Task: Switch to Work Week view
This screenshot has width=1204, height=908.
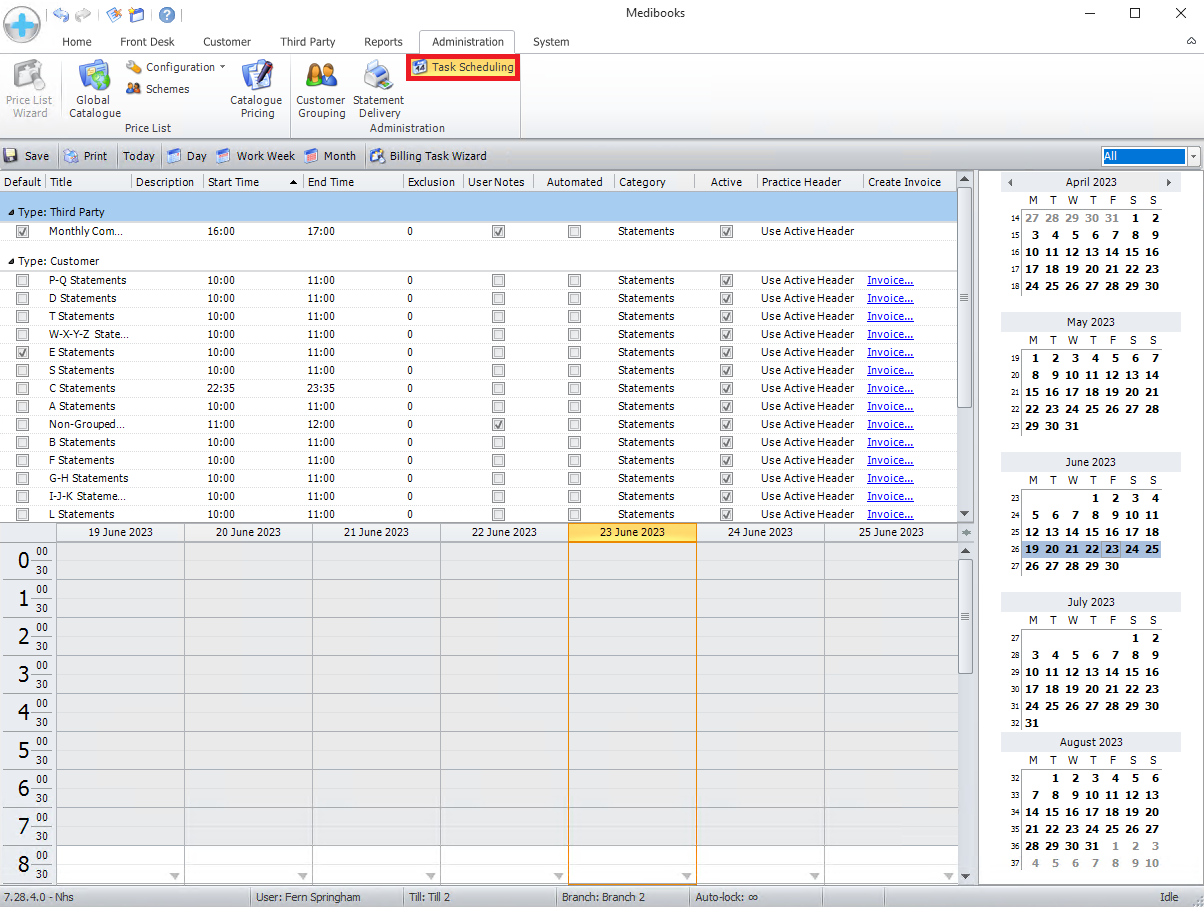Action: click(x=255, y=156)
